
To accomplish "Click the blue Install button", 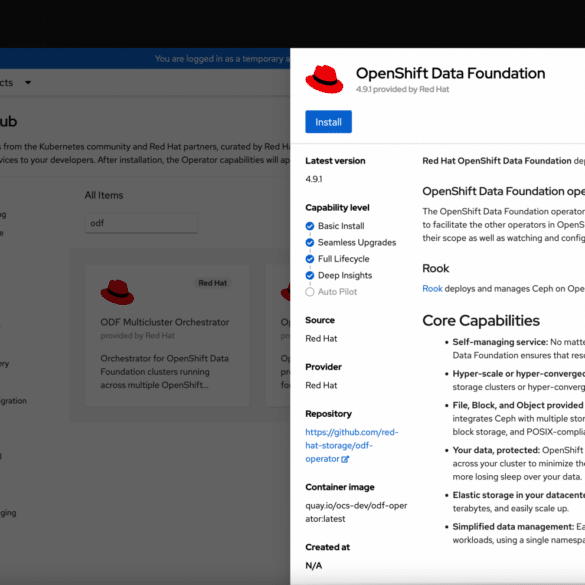I will pos(328,122).
